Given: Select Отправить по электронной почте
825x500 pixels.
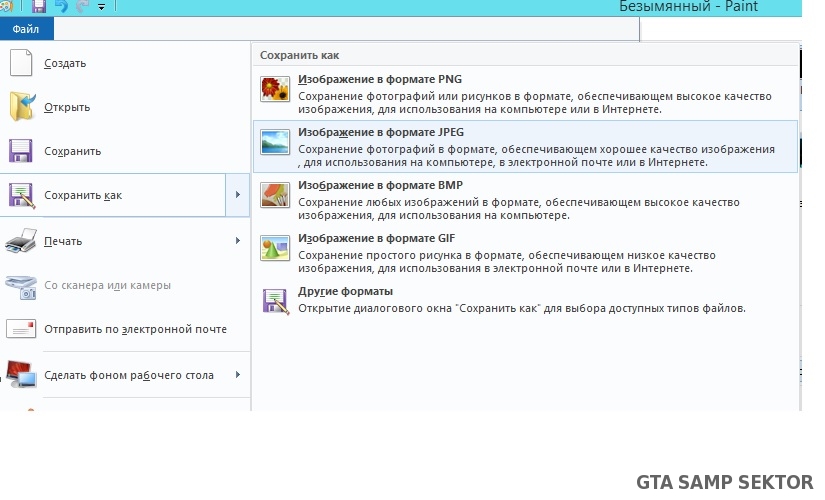Looking at the screenshot, I should point(125,329).
